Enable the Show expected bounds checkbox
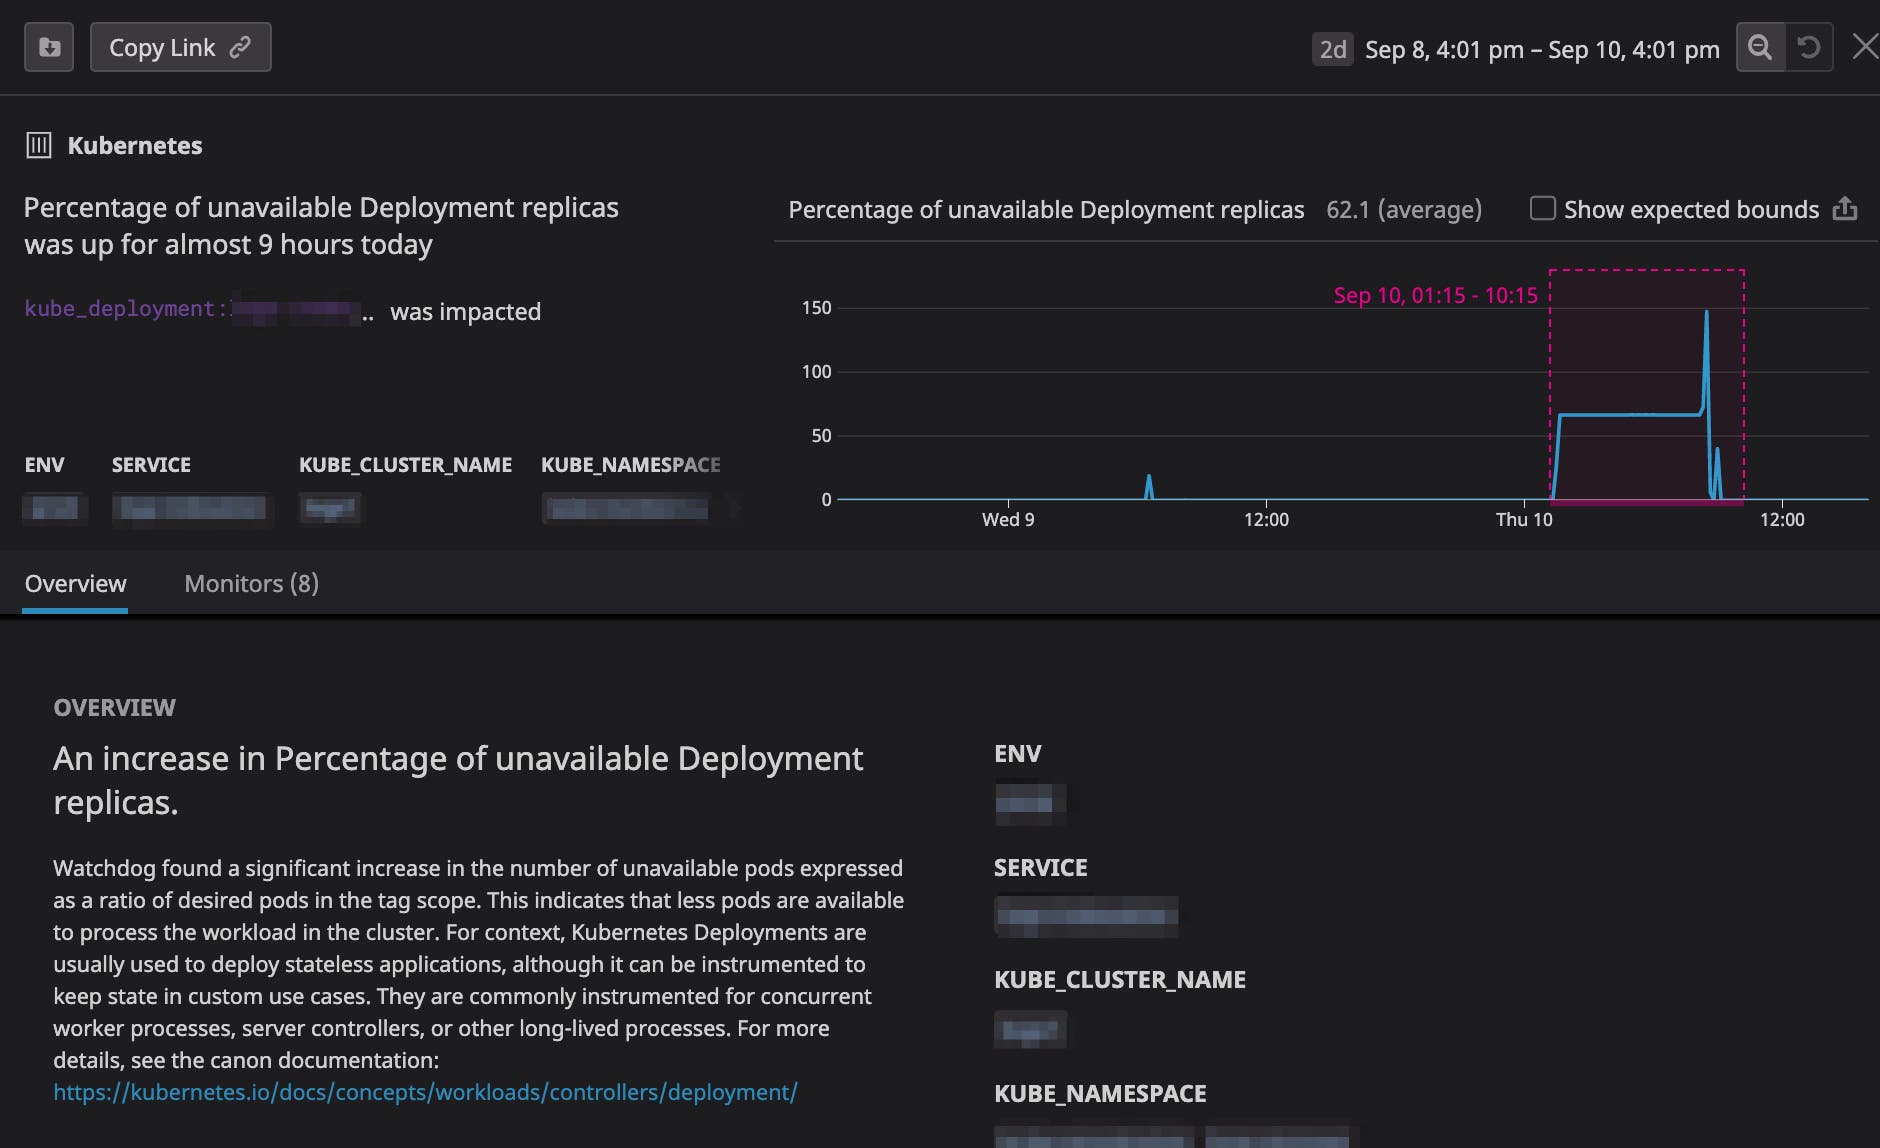The width and height of the screenshot is (1880, 1148). [1542, 208]
